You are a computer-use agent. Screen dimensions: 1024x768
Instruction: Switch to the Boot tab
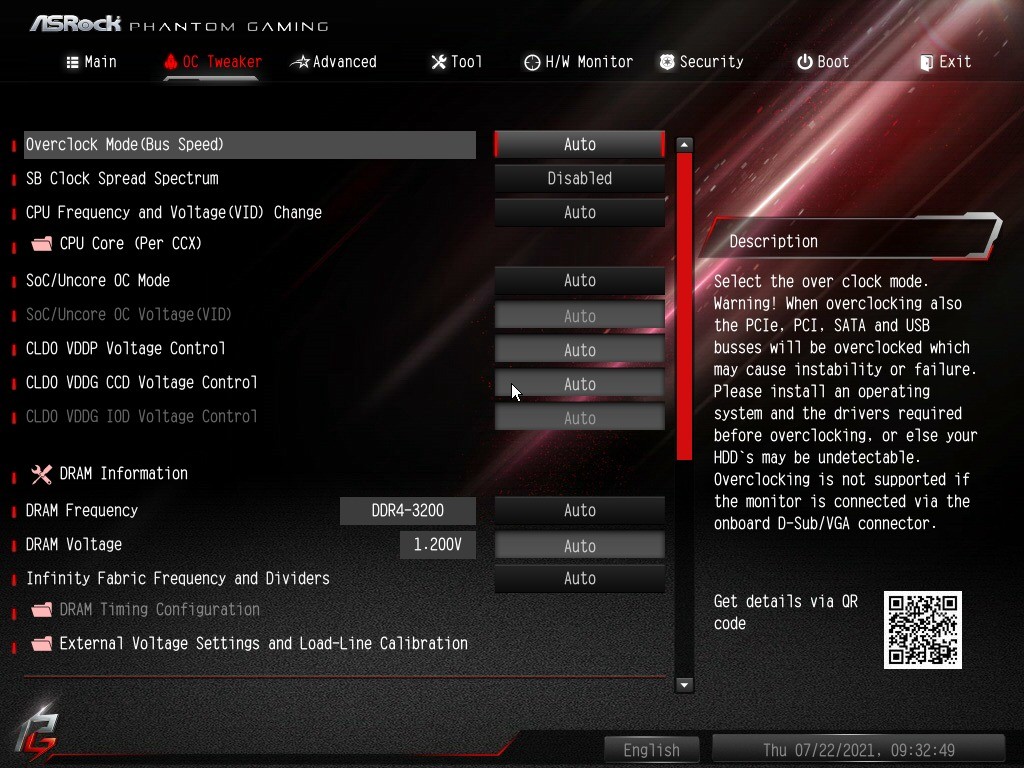click(823, 62)
